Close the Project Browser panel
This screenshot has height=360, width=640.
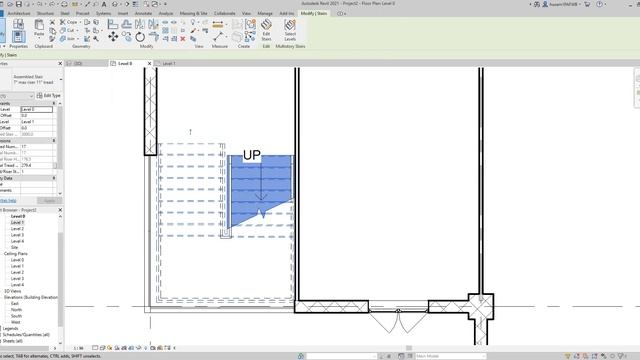[60, 210]
